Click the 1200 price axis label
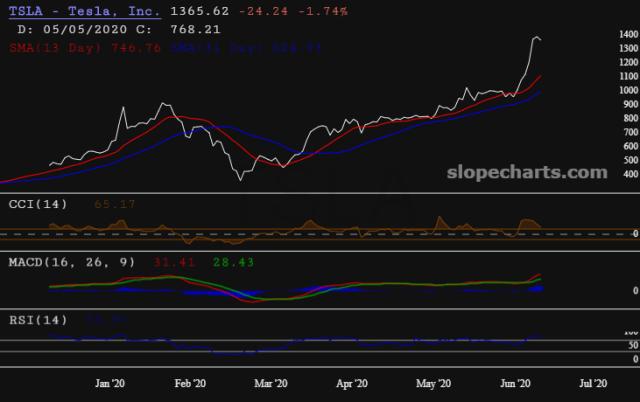 pos(629,62)
